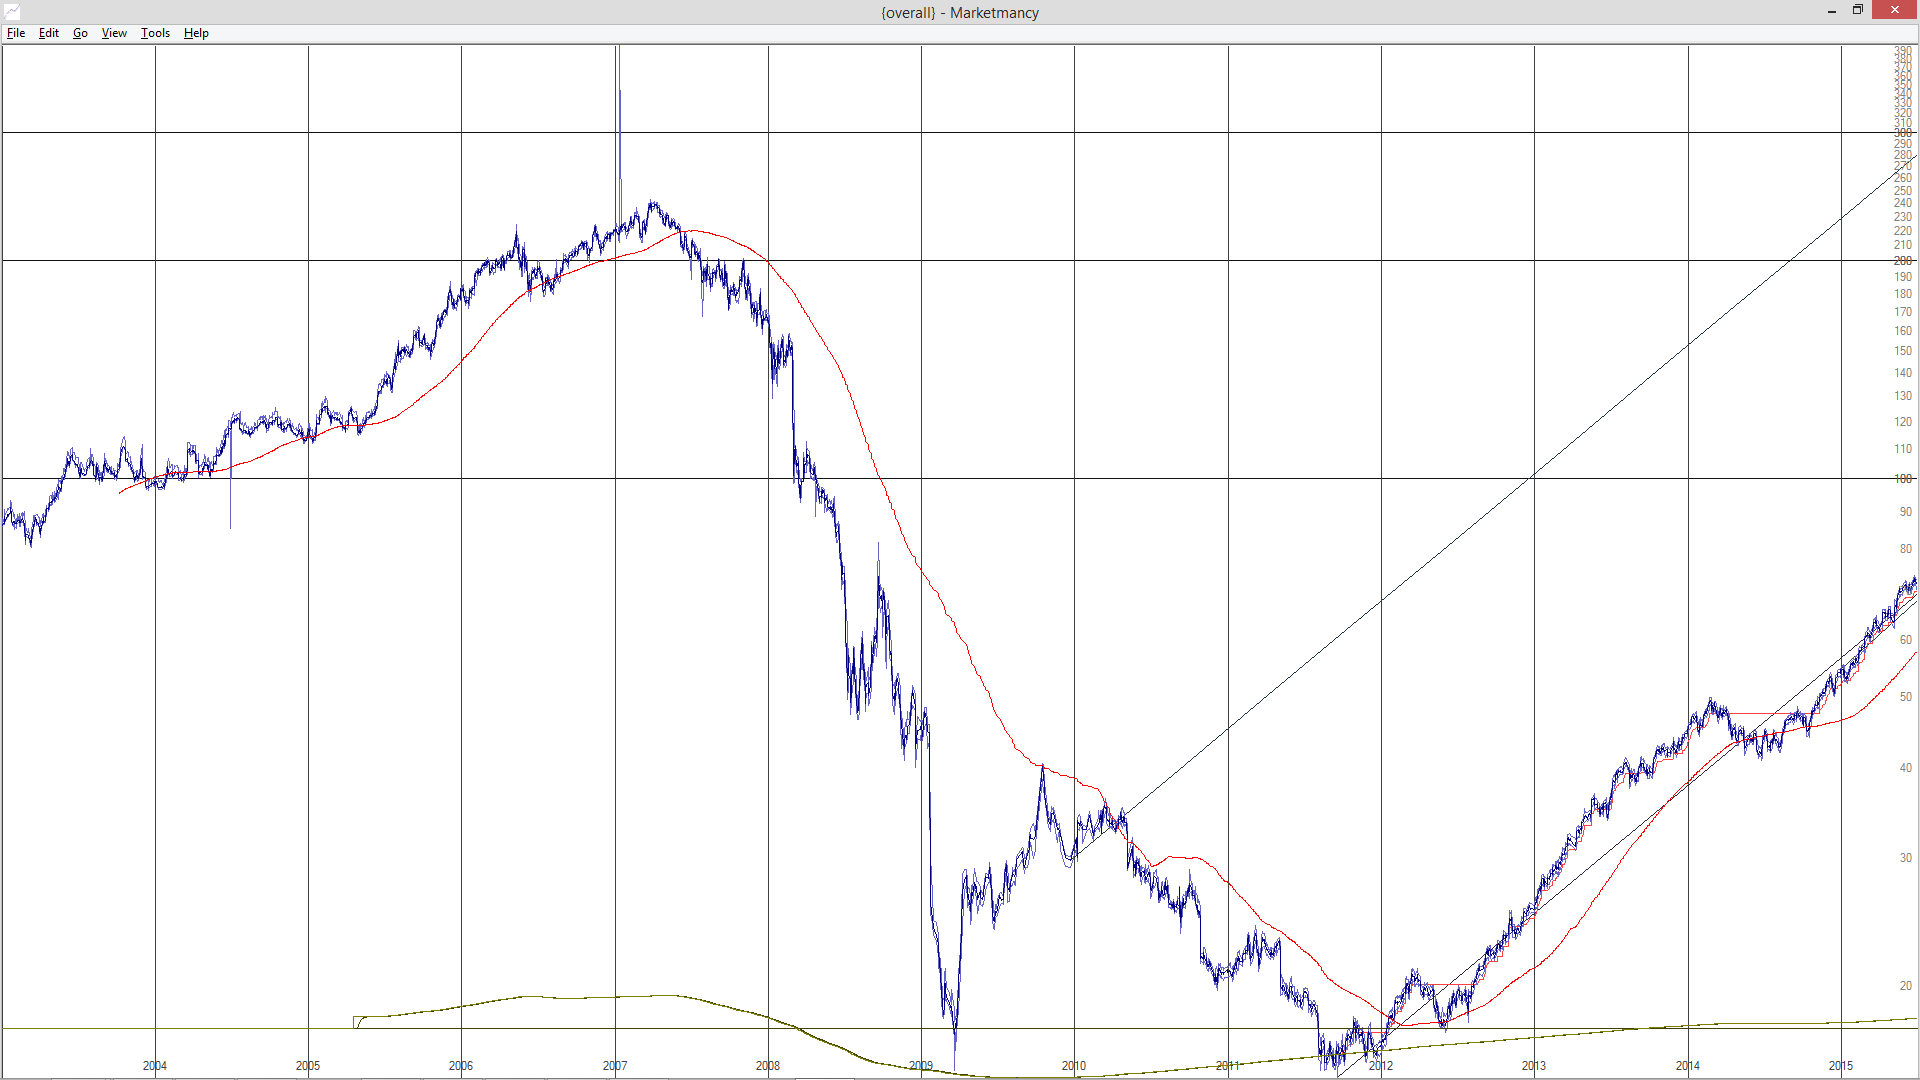
Task: Click the 50 price label on right axis
Action: point(1905,697)
